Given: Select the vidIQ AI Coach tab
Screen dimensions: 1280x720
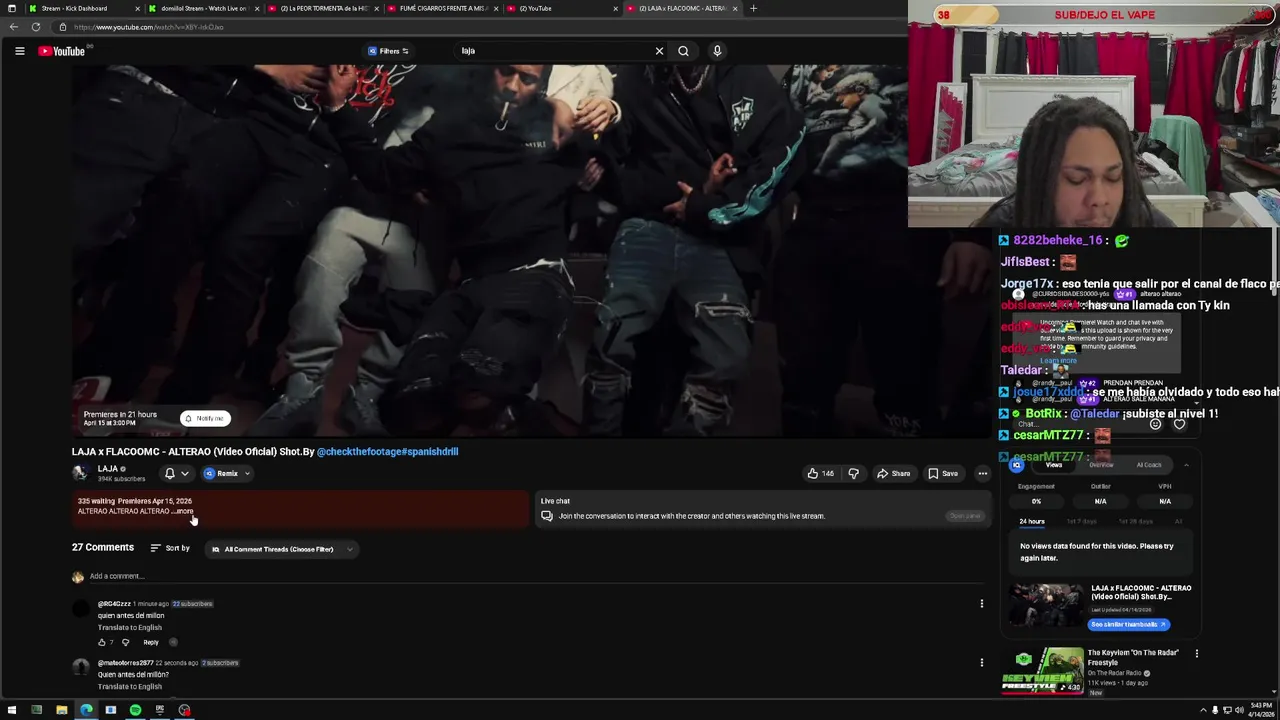Looking at the screenshot, I should 1149,465.
